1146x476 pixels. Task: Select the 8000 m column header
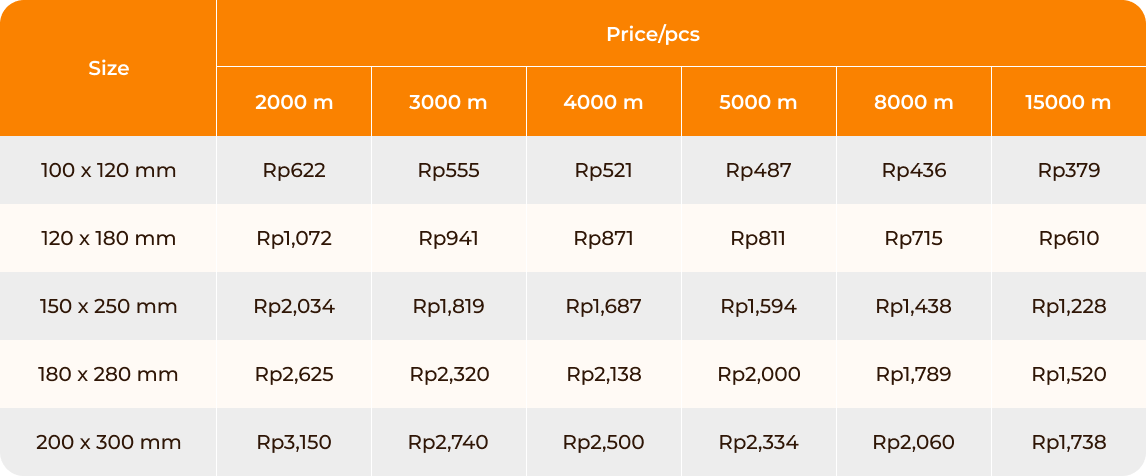[x=914, y=102]
